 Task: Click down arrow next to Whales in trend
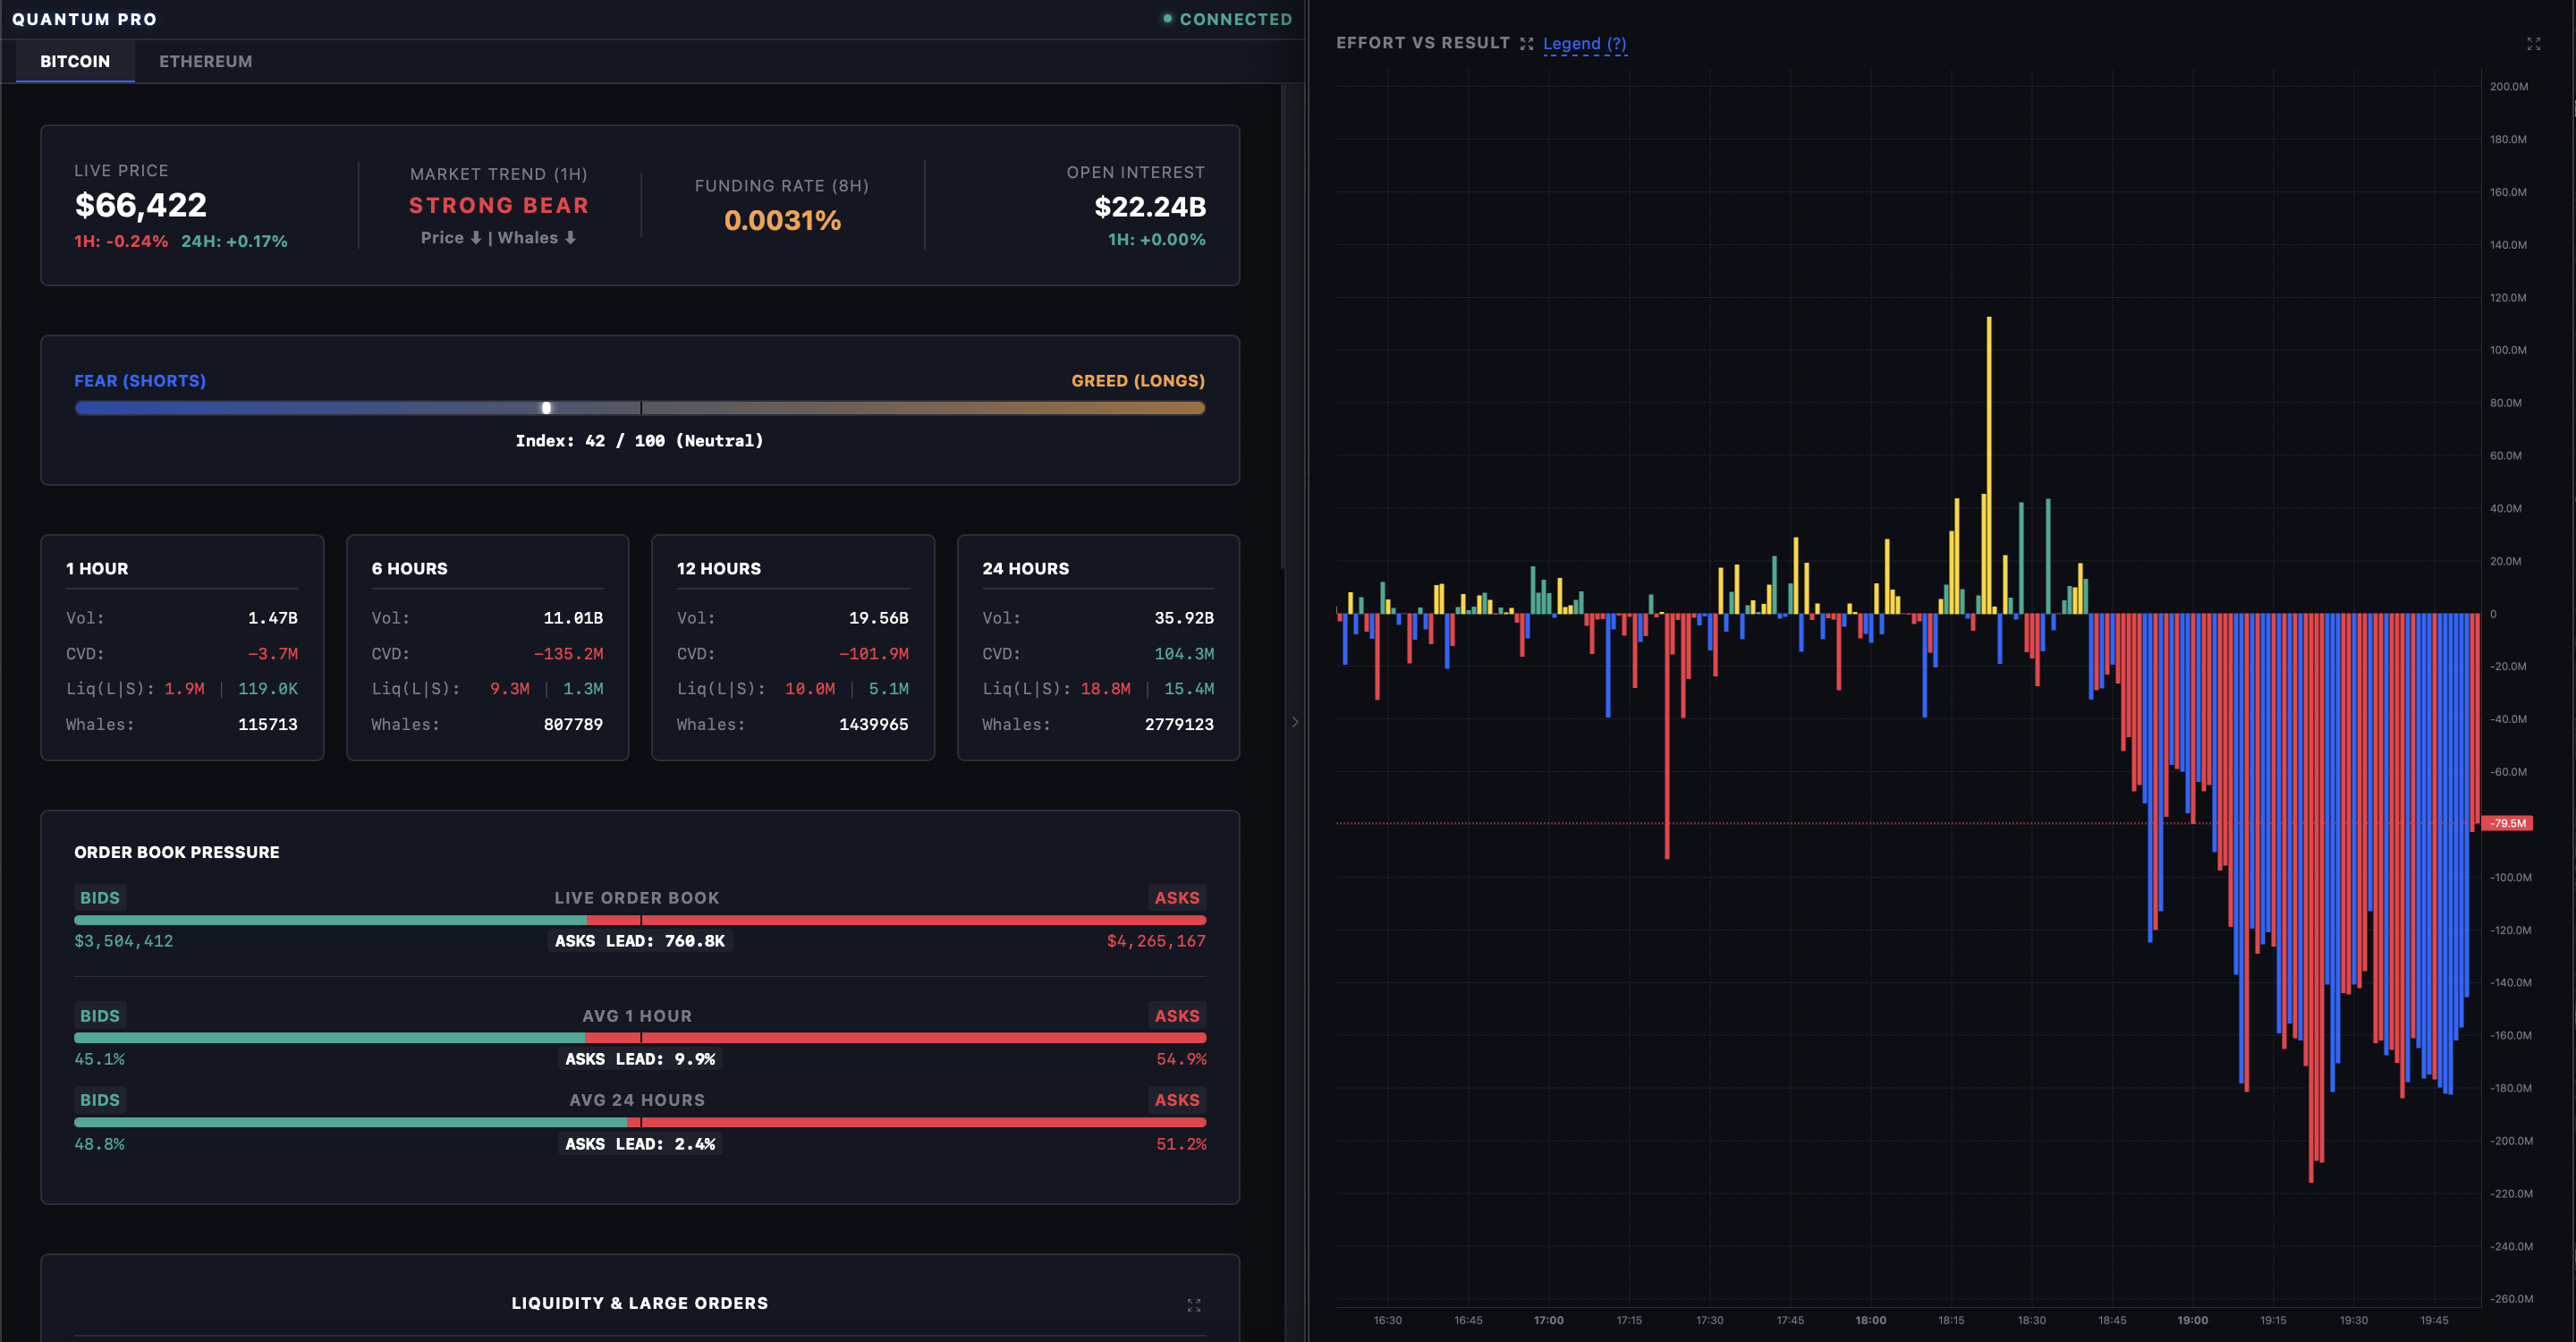[570, 238]
